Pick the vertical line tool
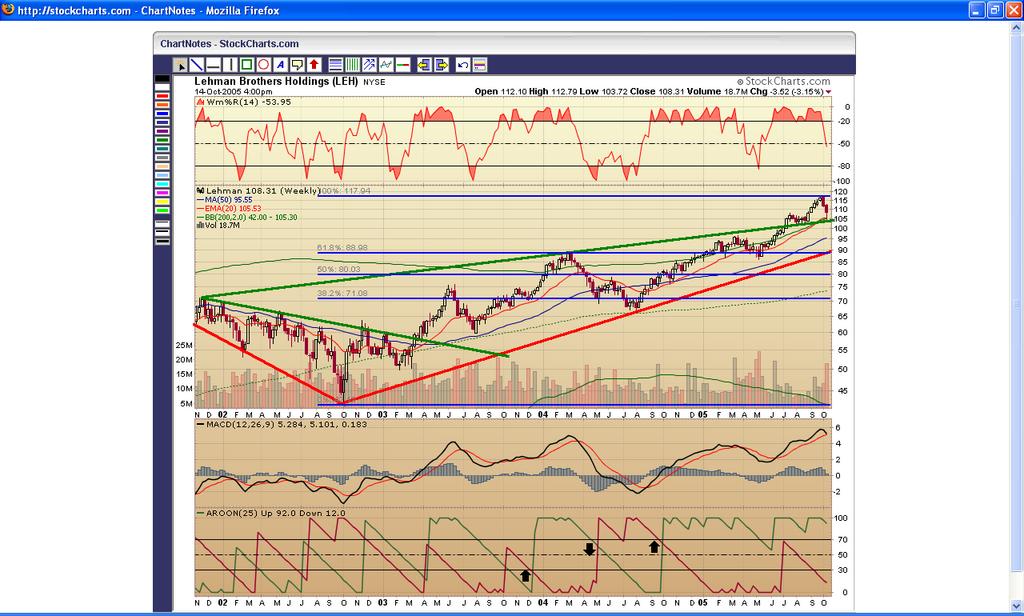 point(230,65)
